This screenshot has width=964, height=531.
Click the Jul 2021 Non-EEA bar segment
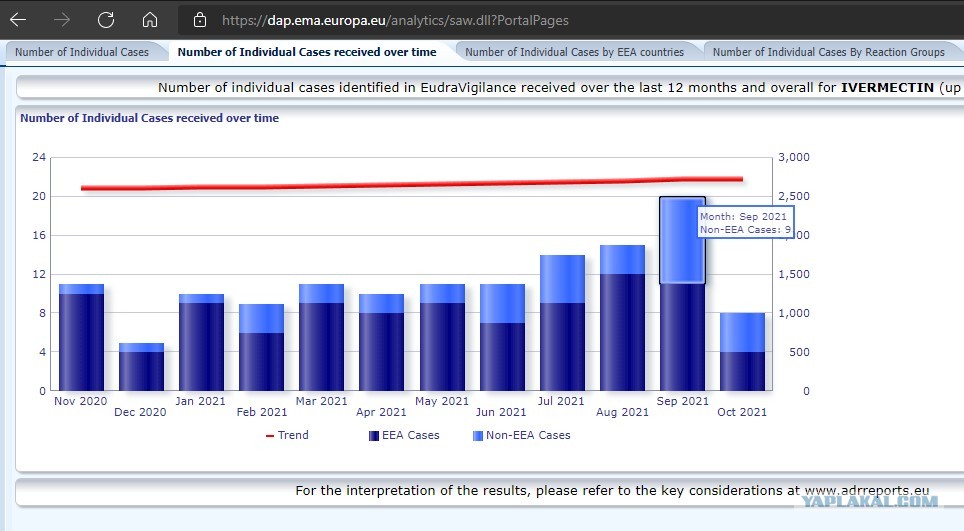(563, 279)
